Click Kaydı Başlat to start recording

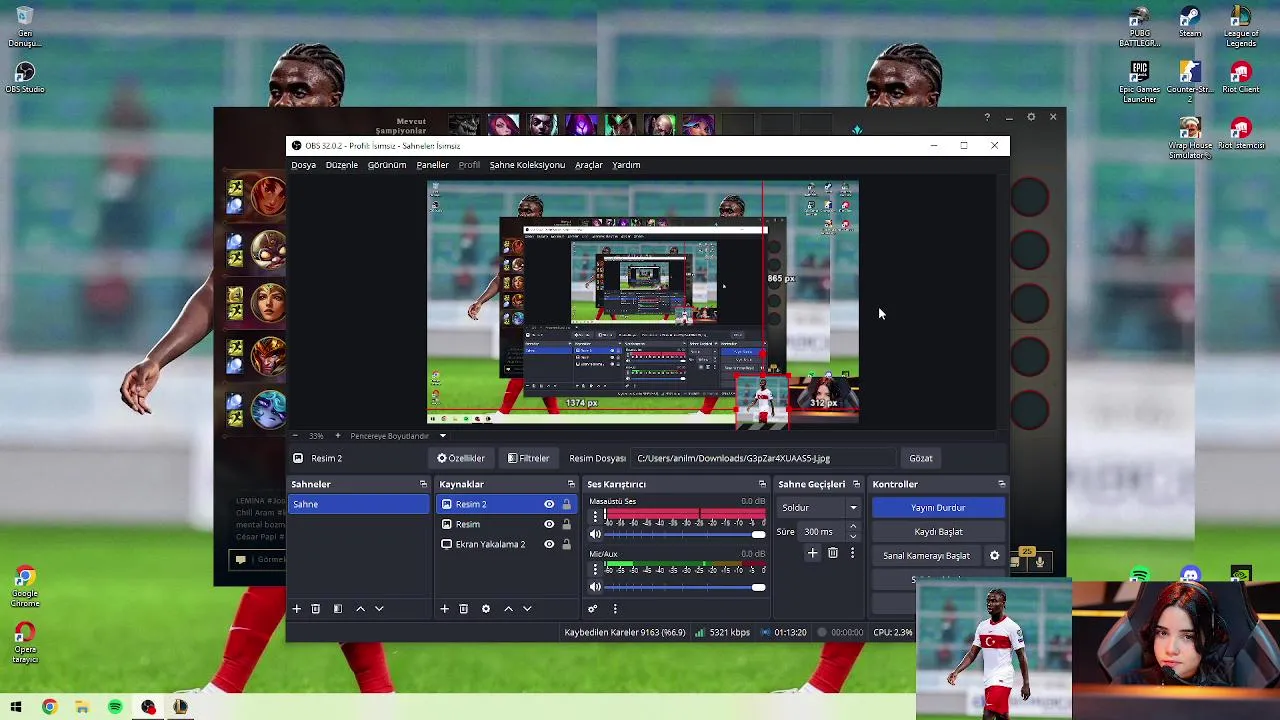[x=938, y=532]
